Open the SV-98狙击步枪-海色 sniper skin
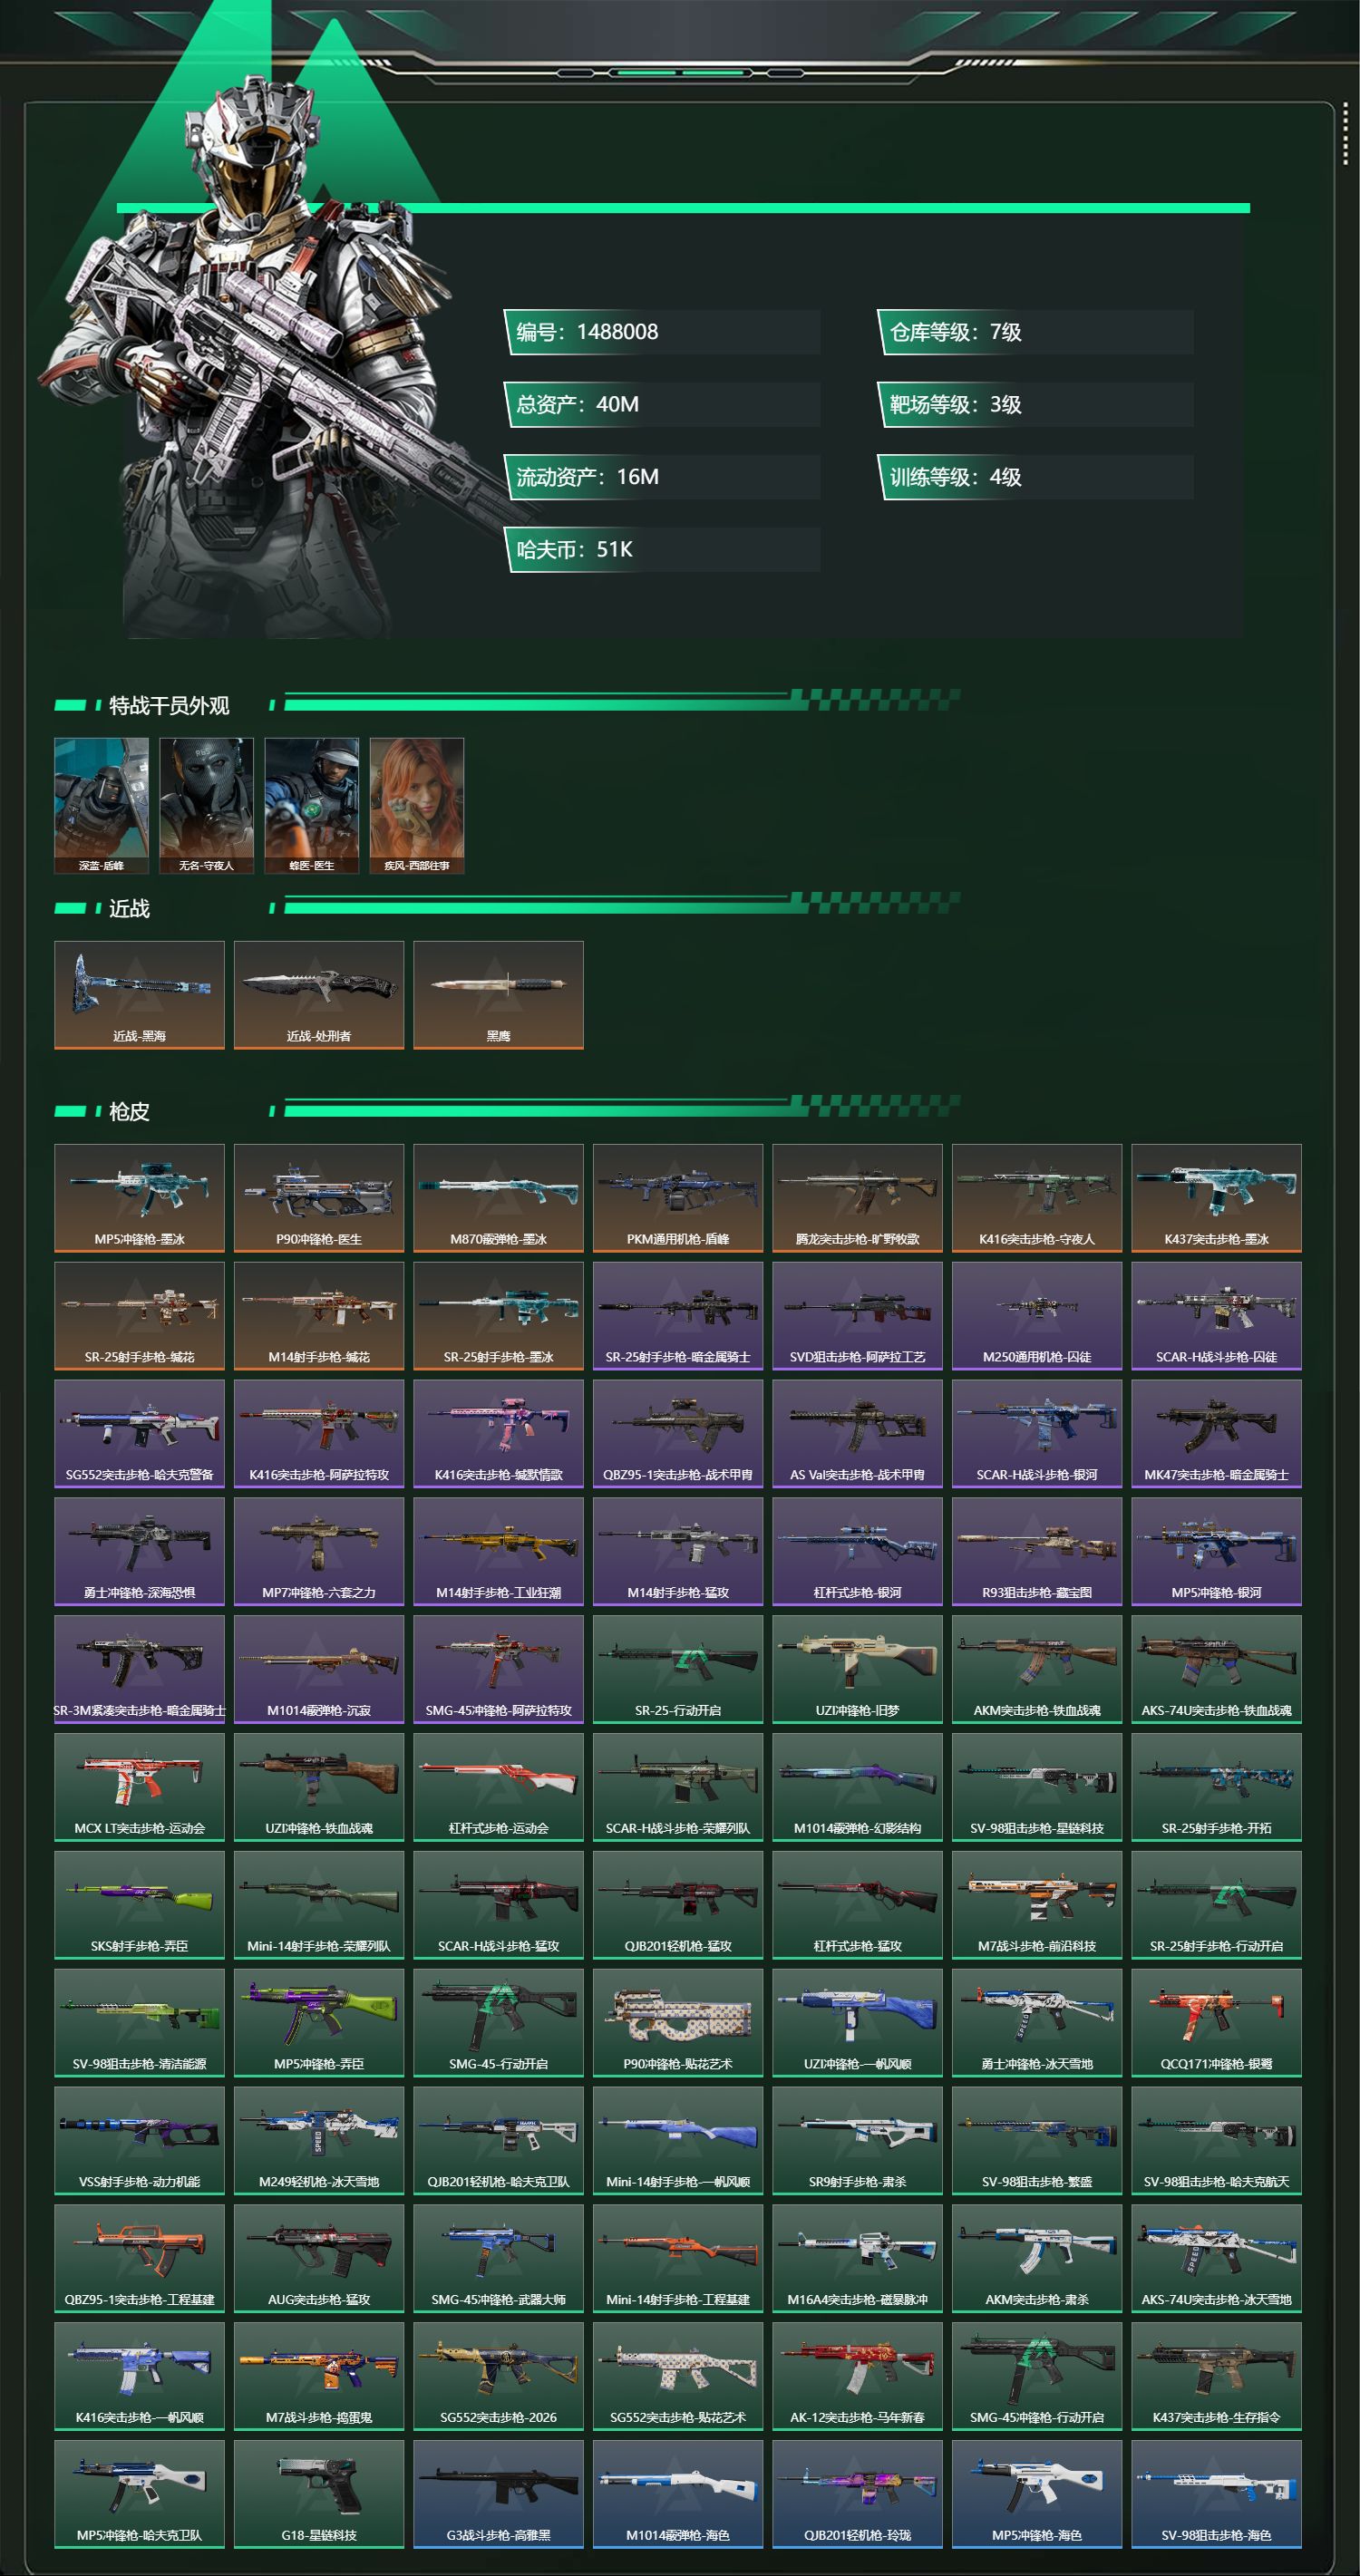The width and height of the screenshot is (1360, 2576). (x=1216, y=2494)
